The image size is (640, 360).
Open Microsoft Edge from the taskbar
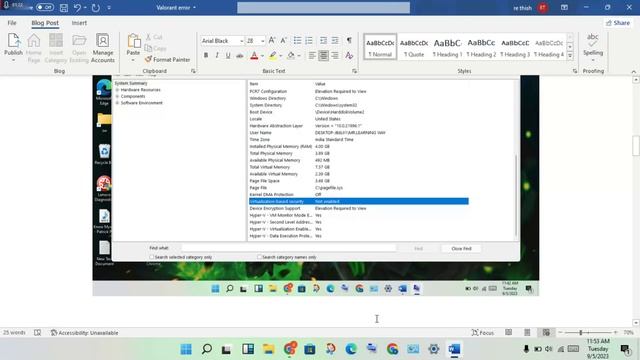point(351,349)
